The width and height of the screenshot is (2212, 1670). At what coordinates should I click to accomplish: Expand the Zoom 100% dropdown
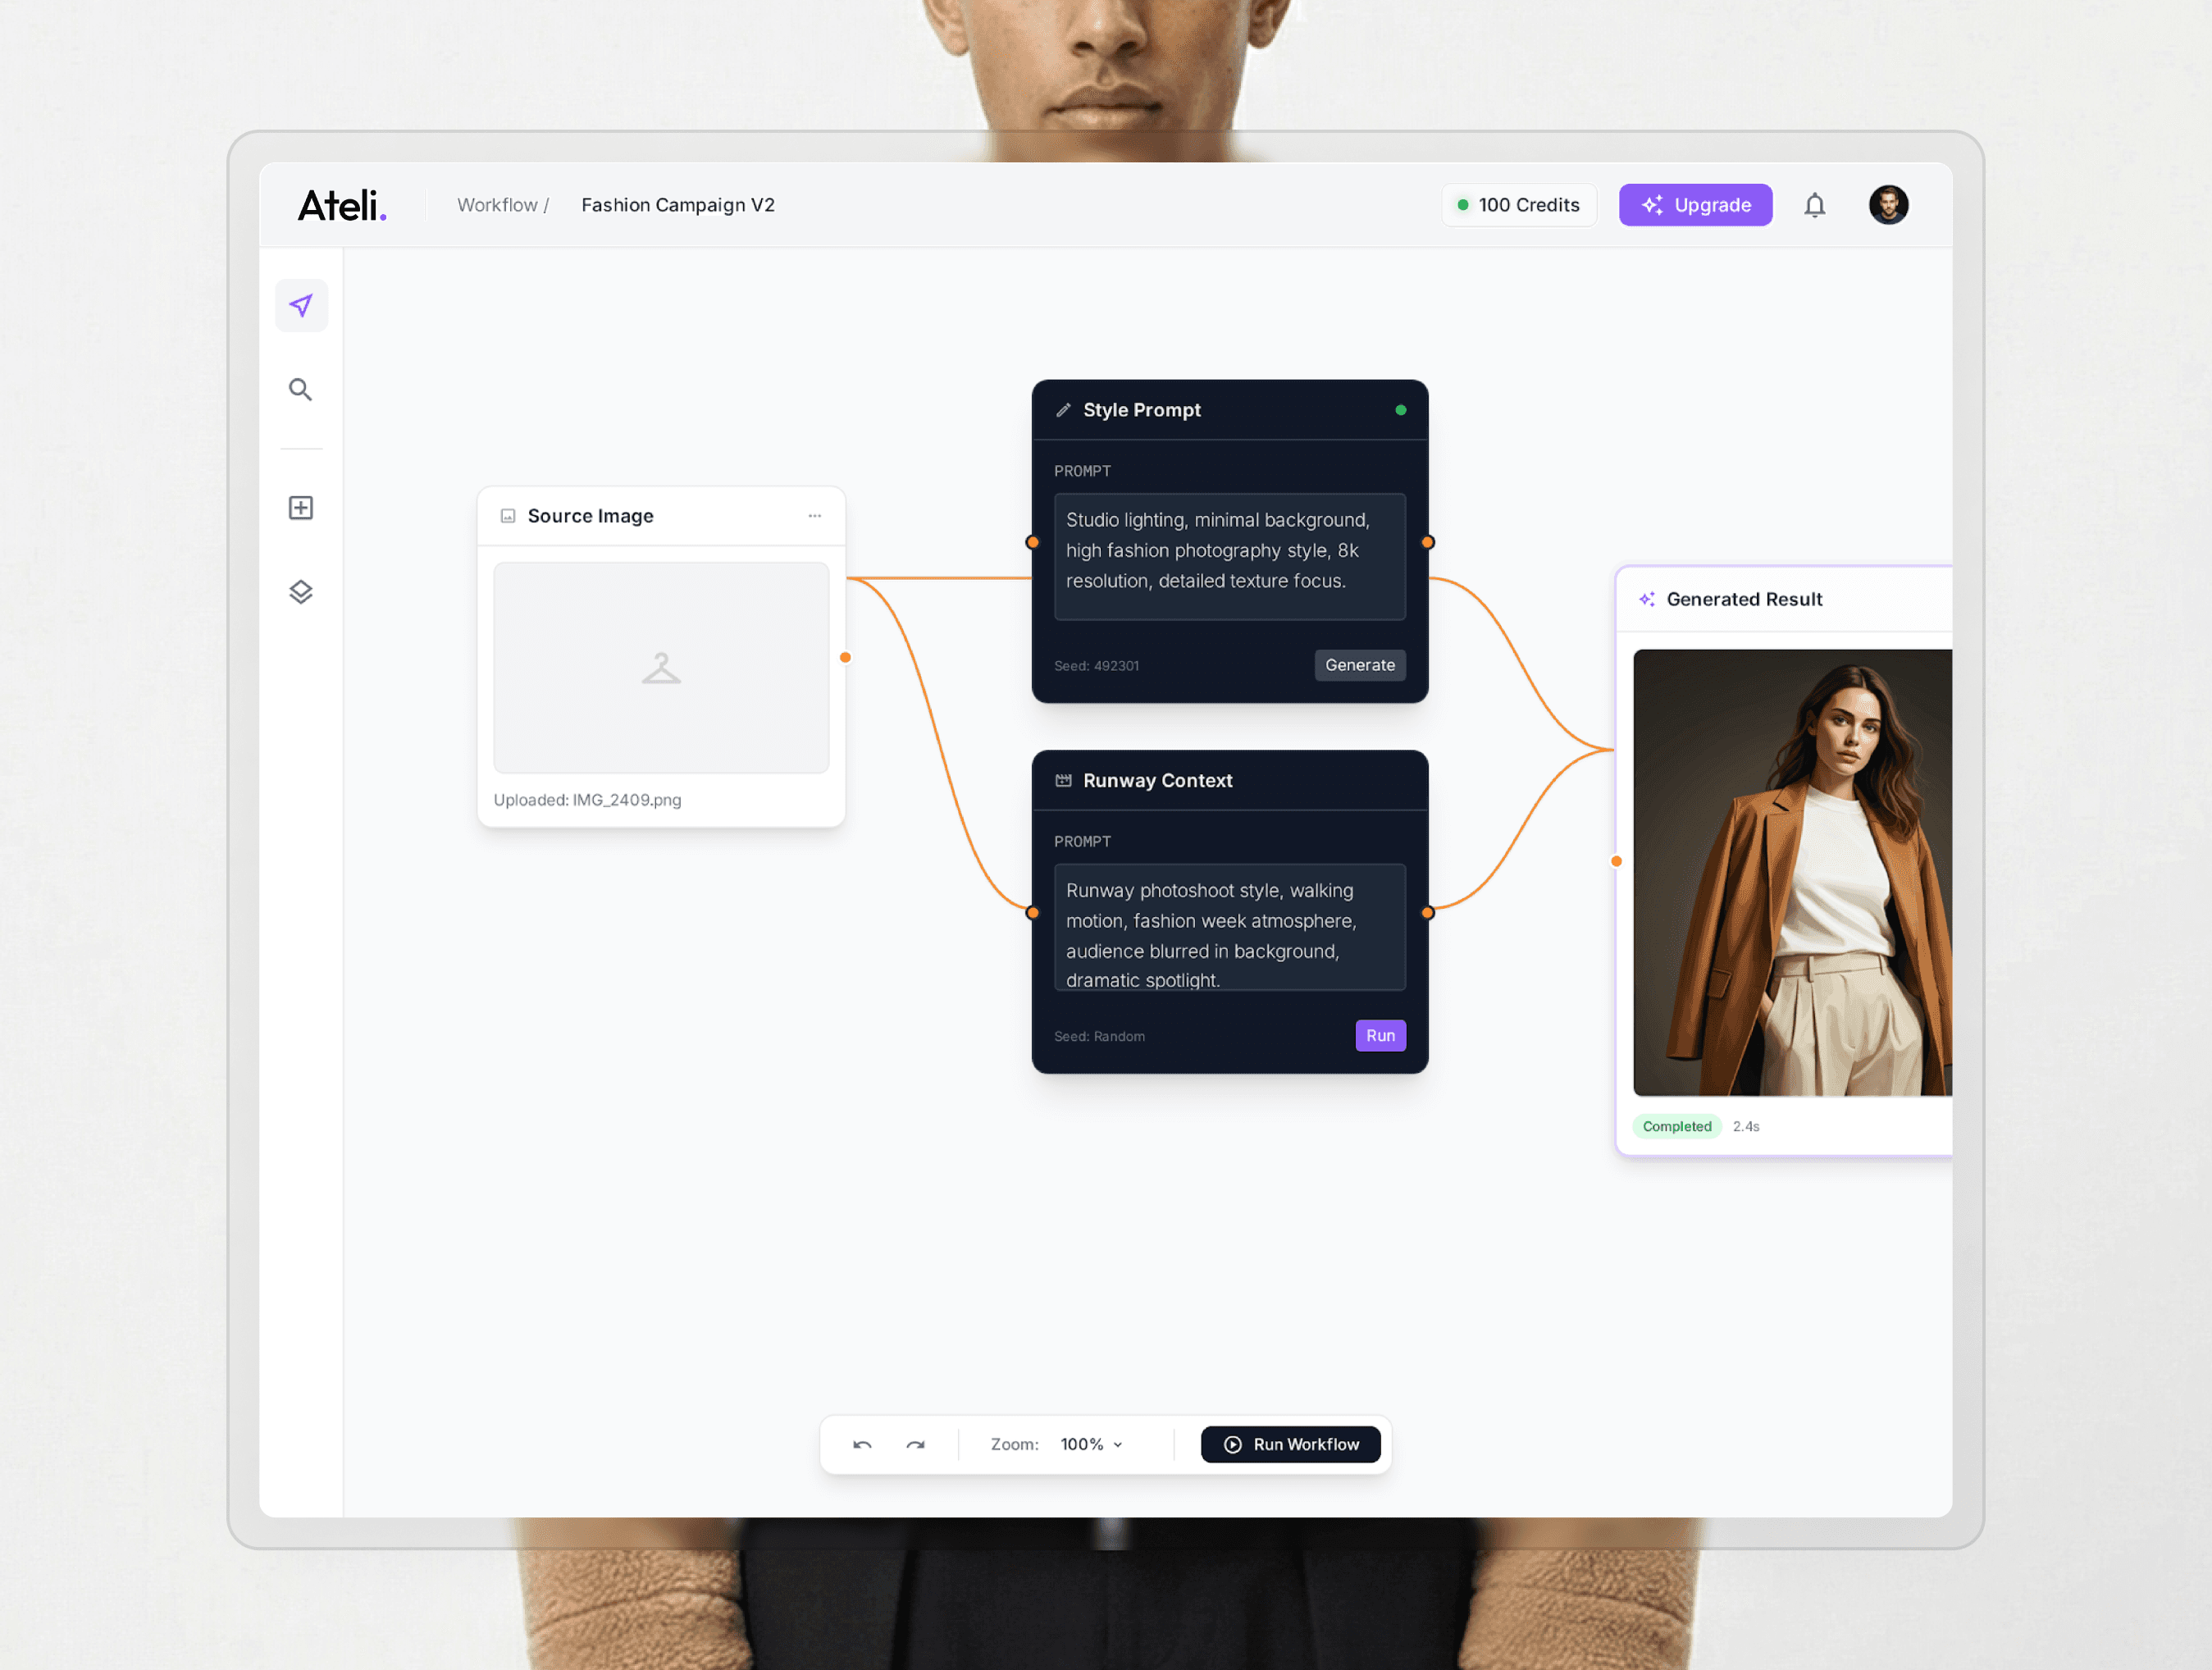tap(1091, 1444)
